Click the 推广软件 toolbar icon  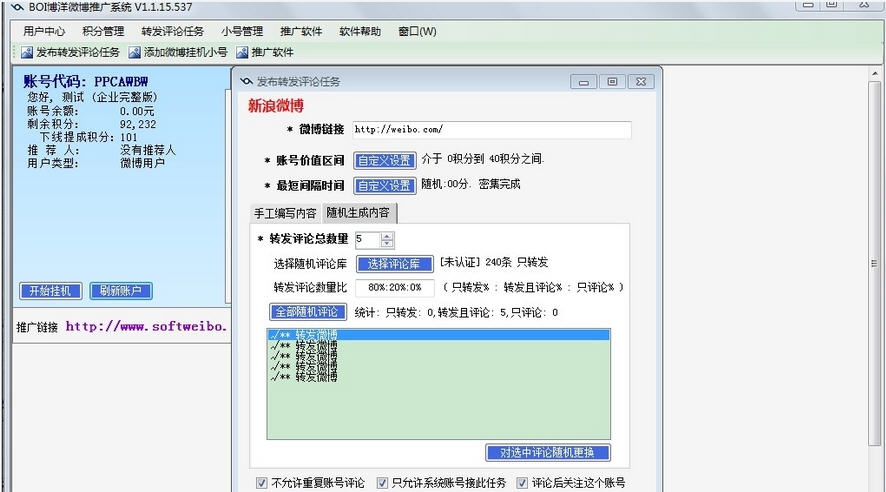tap(242, 53)
